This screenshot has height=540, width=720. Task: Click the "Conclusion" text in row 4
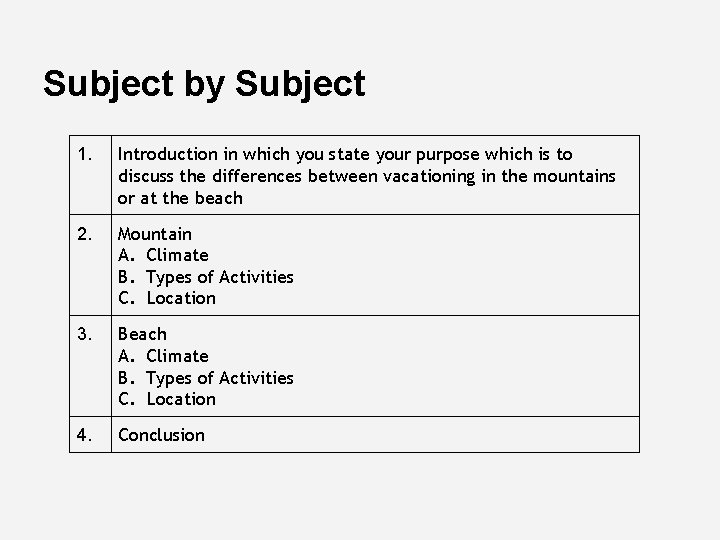pyautogui.click(x=161, y=435)
